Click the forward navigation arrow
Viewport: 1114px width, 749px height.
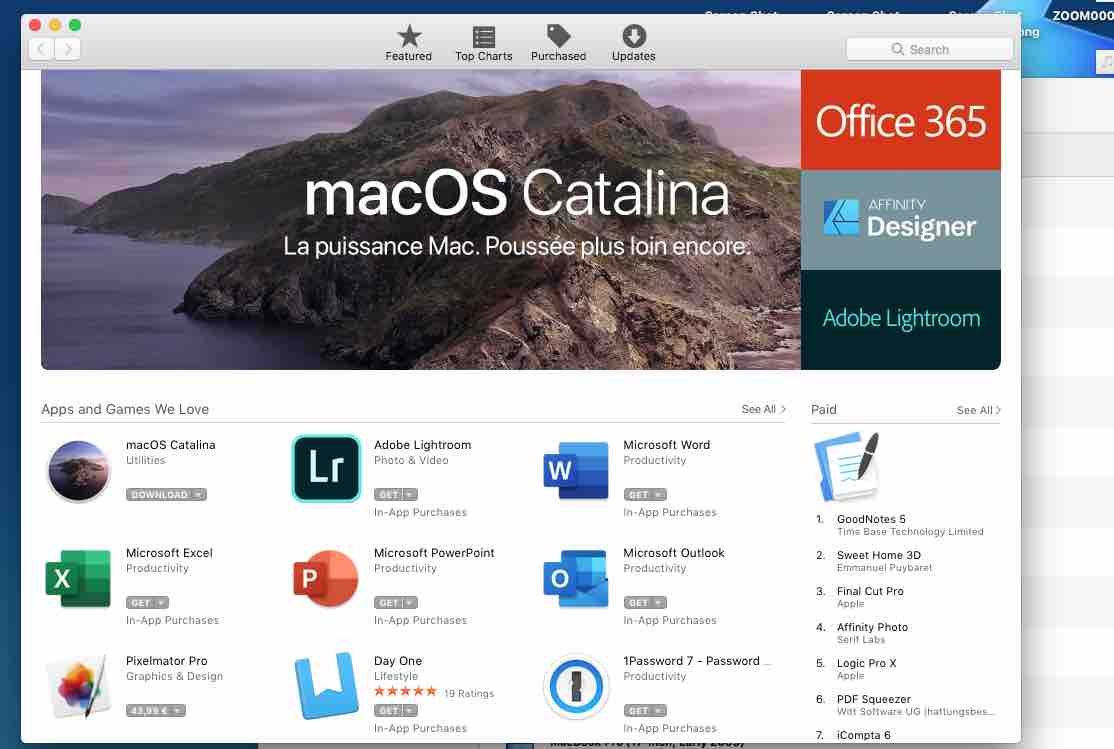tap(67, 49)
